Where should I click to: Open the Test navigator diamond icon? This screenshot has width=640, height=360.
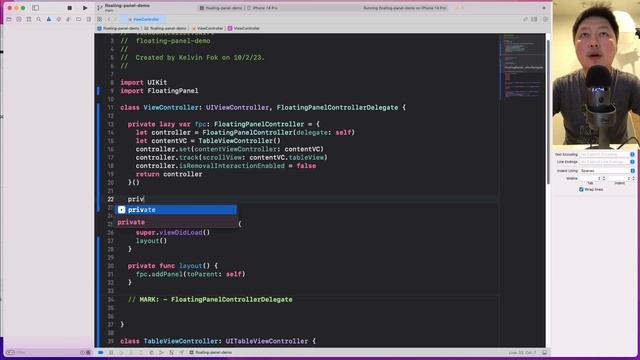[x=59, y=19]
